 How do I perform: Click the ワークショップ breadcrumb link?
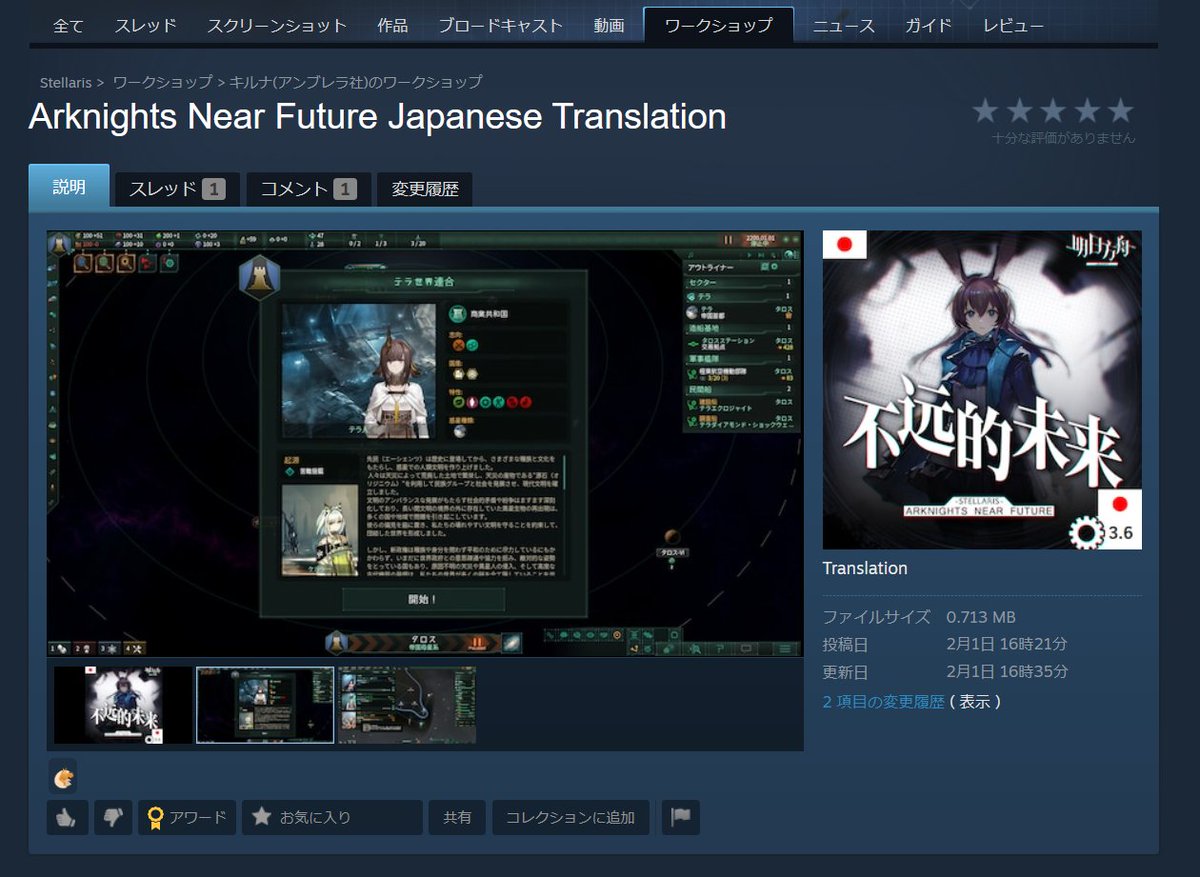pos(162,82)
